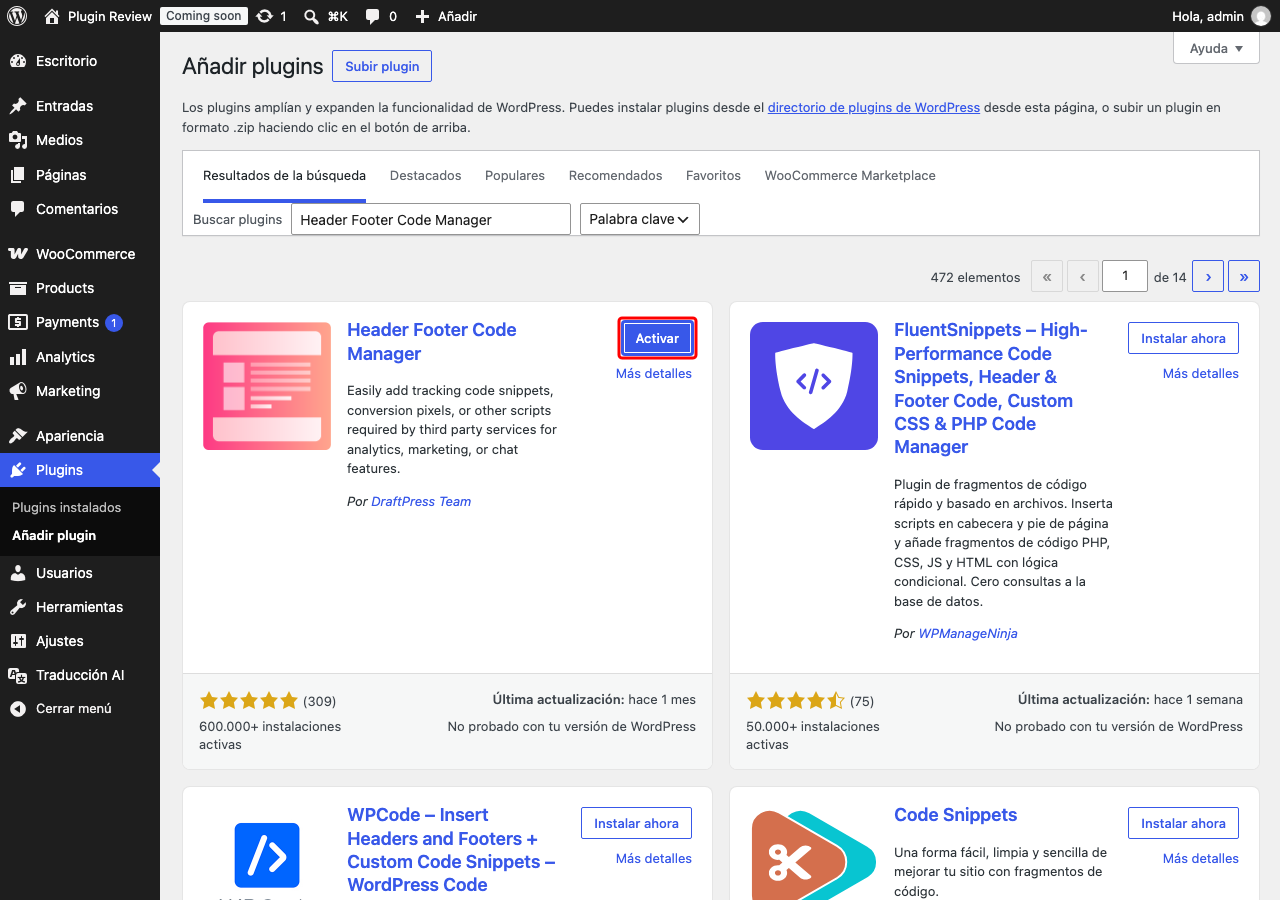
Task: Open the Header Footer Code Manager title link
Action: pyautogui.click(x=432, y=342)
